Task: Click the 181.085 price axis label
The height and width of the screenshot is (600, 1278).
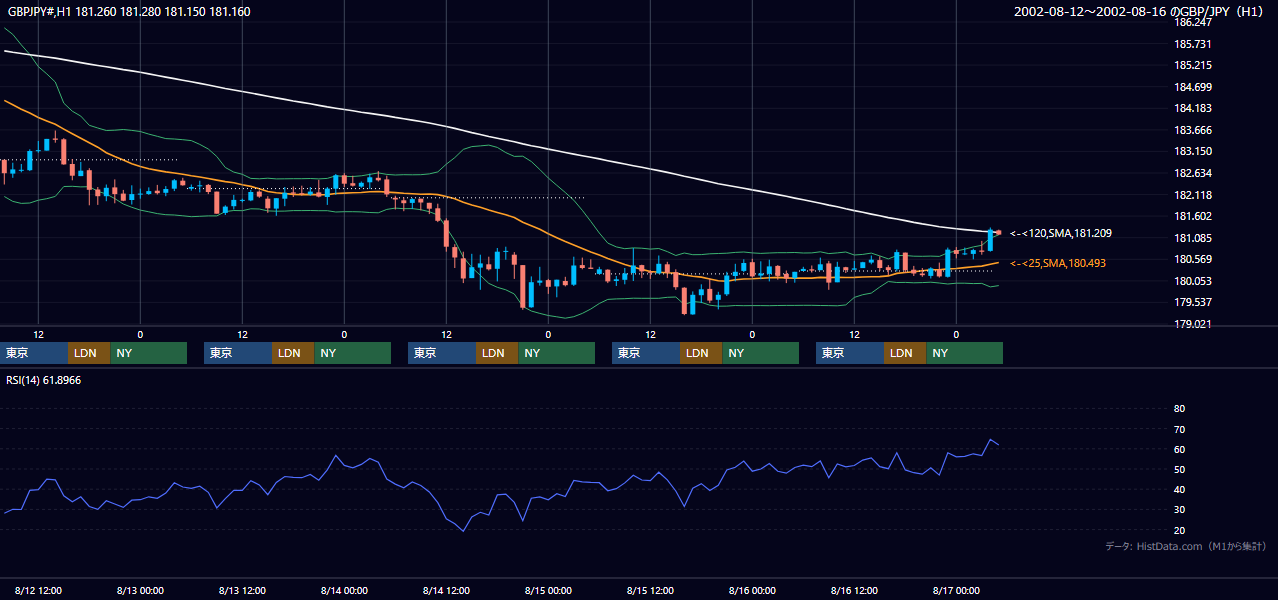Action: tap(1193, 238)
